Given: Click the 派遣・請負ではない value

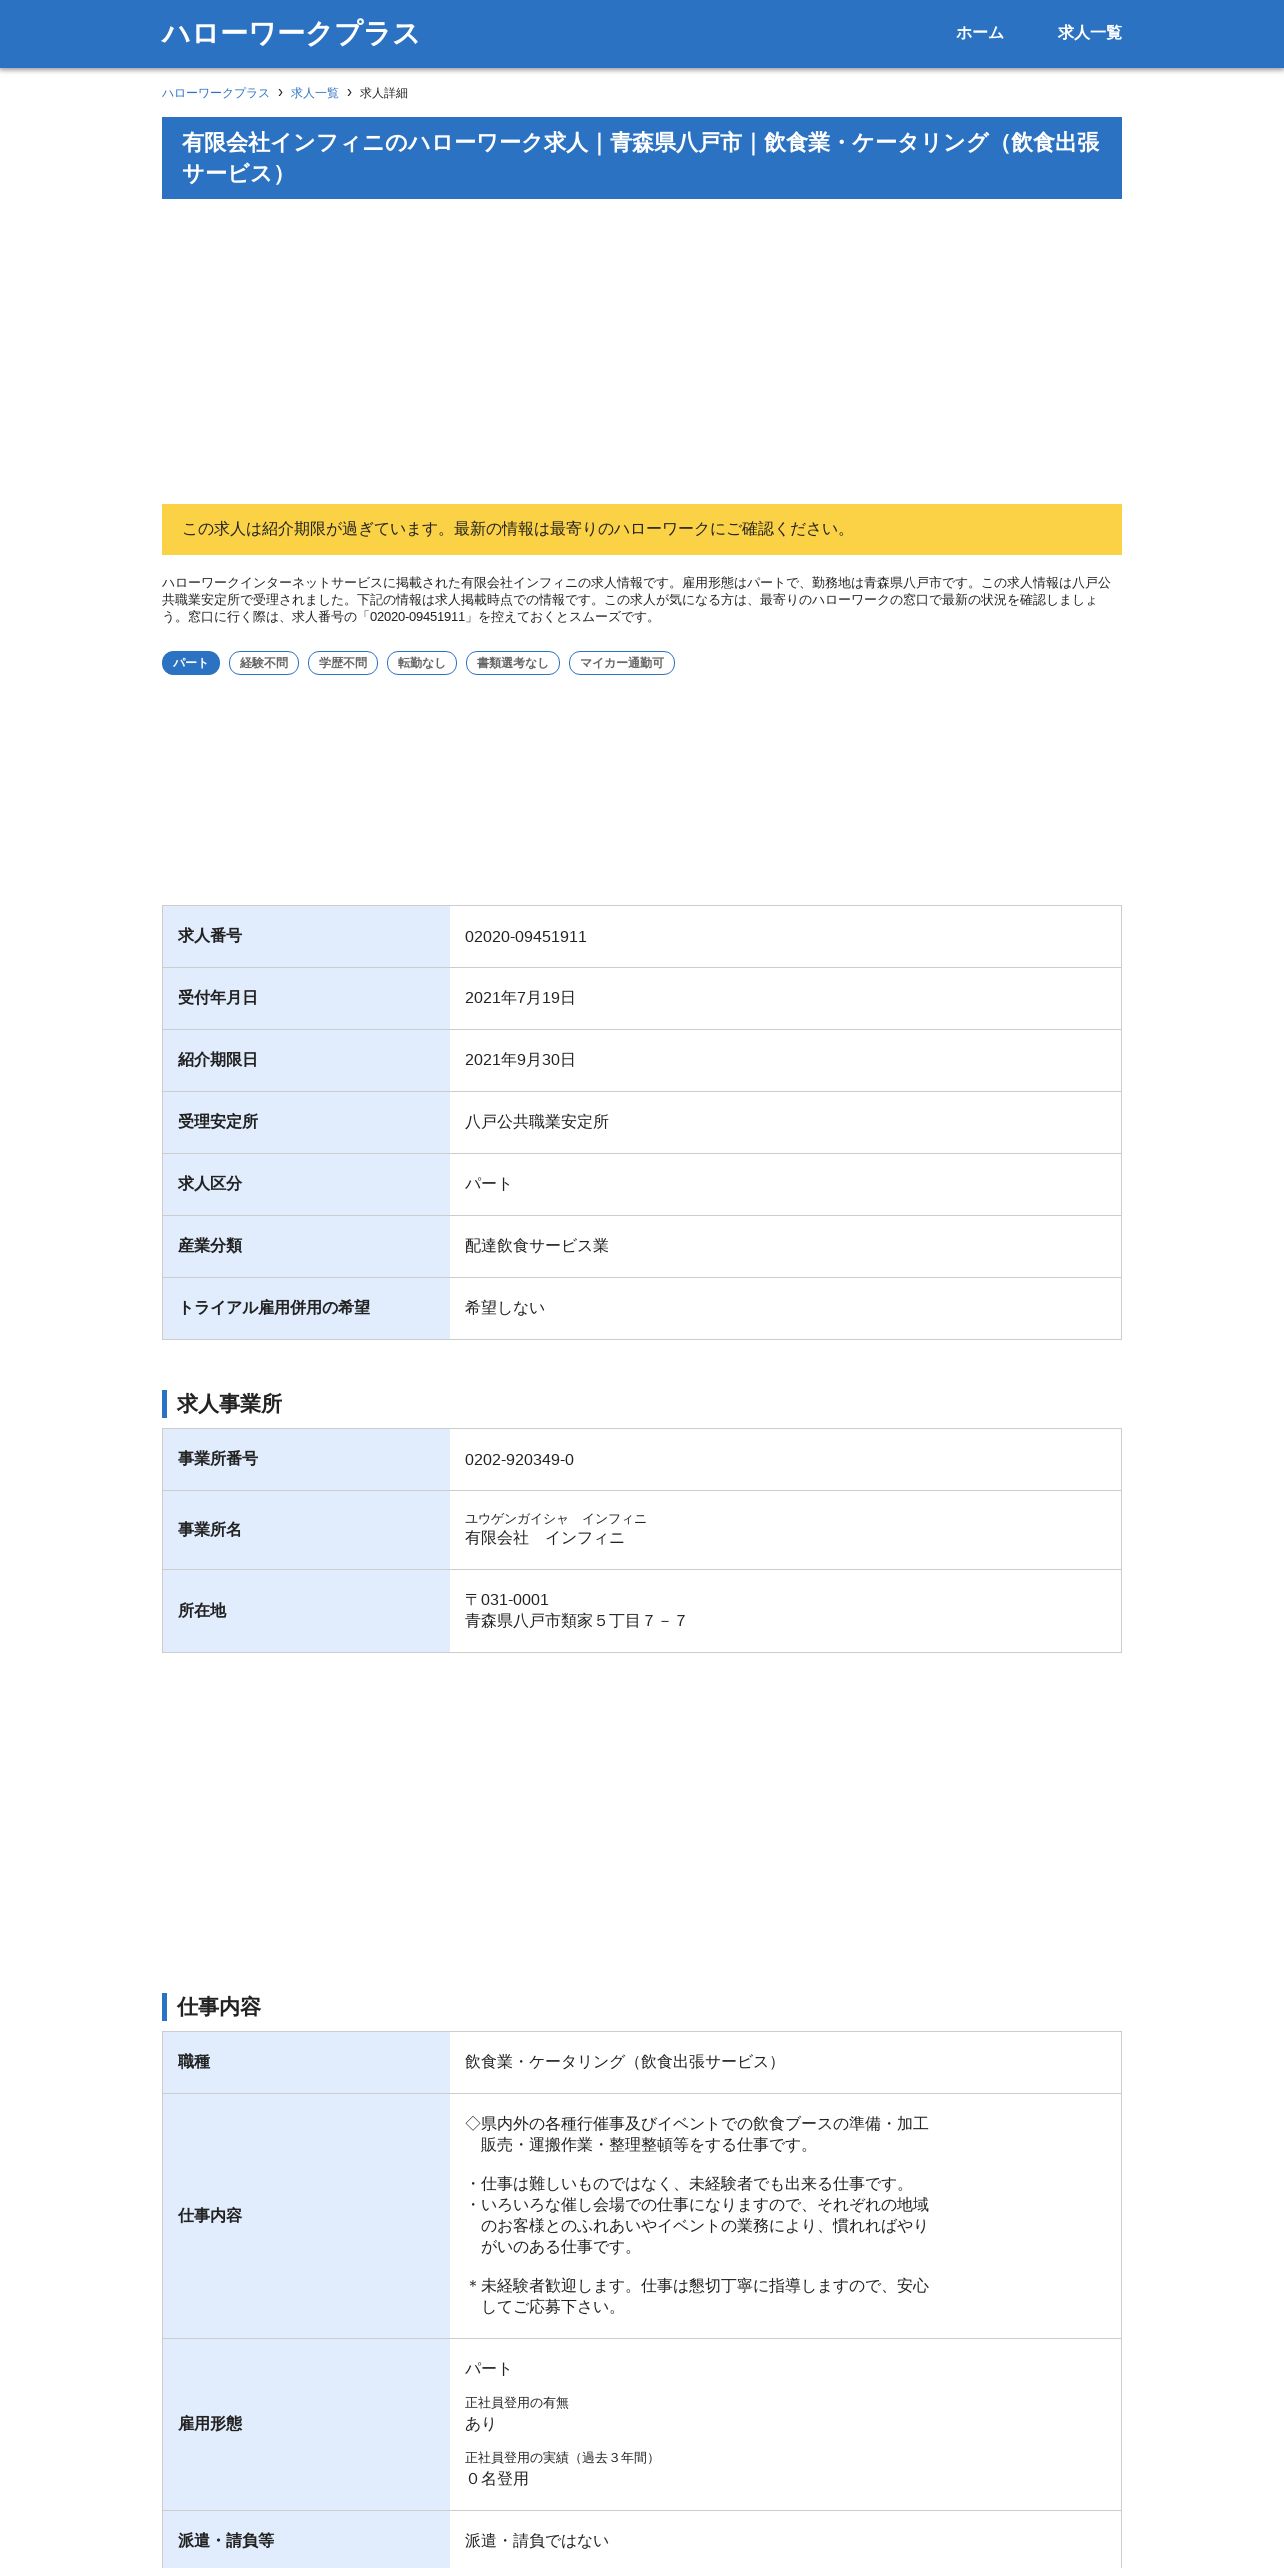Looking at the screenshot, I should click(x=536, y=2541).
